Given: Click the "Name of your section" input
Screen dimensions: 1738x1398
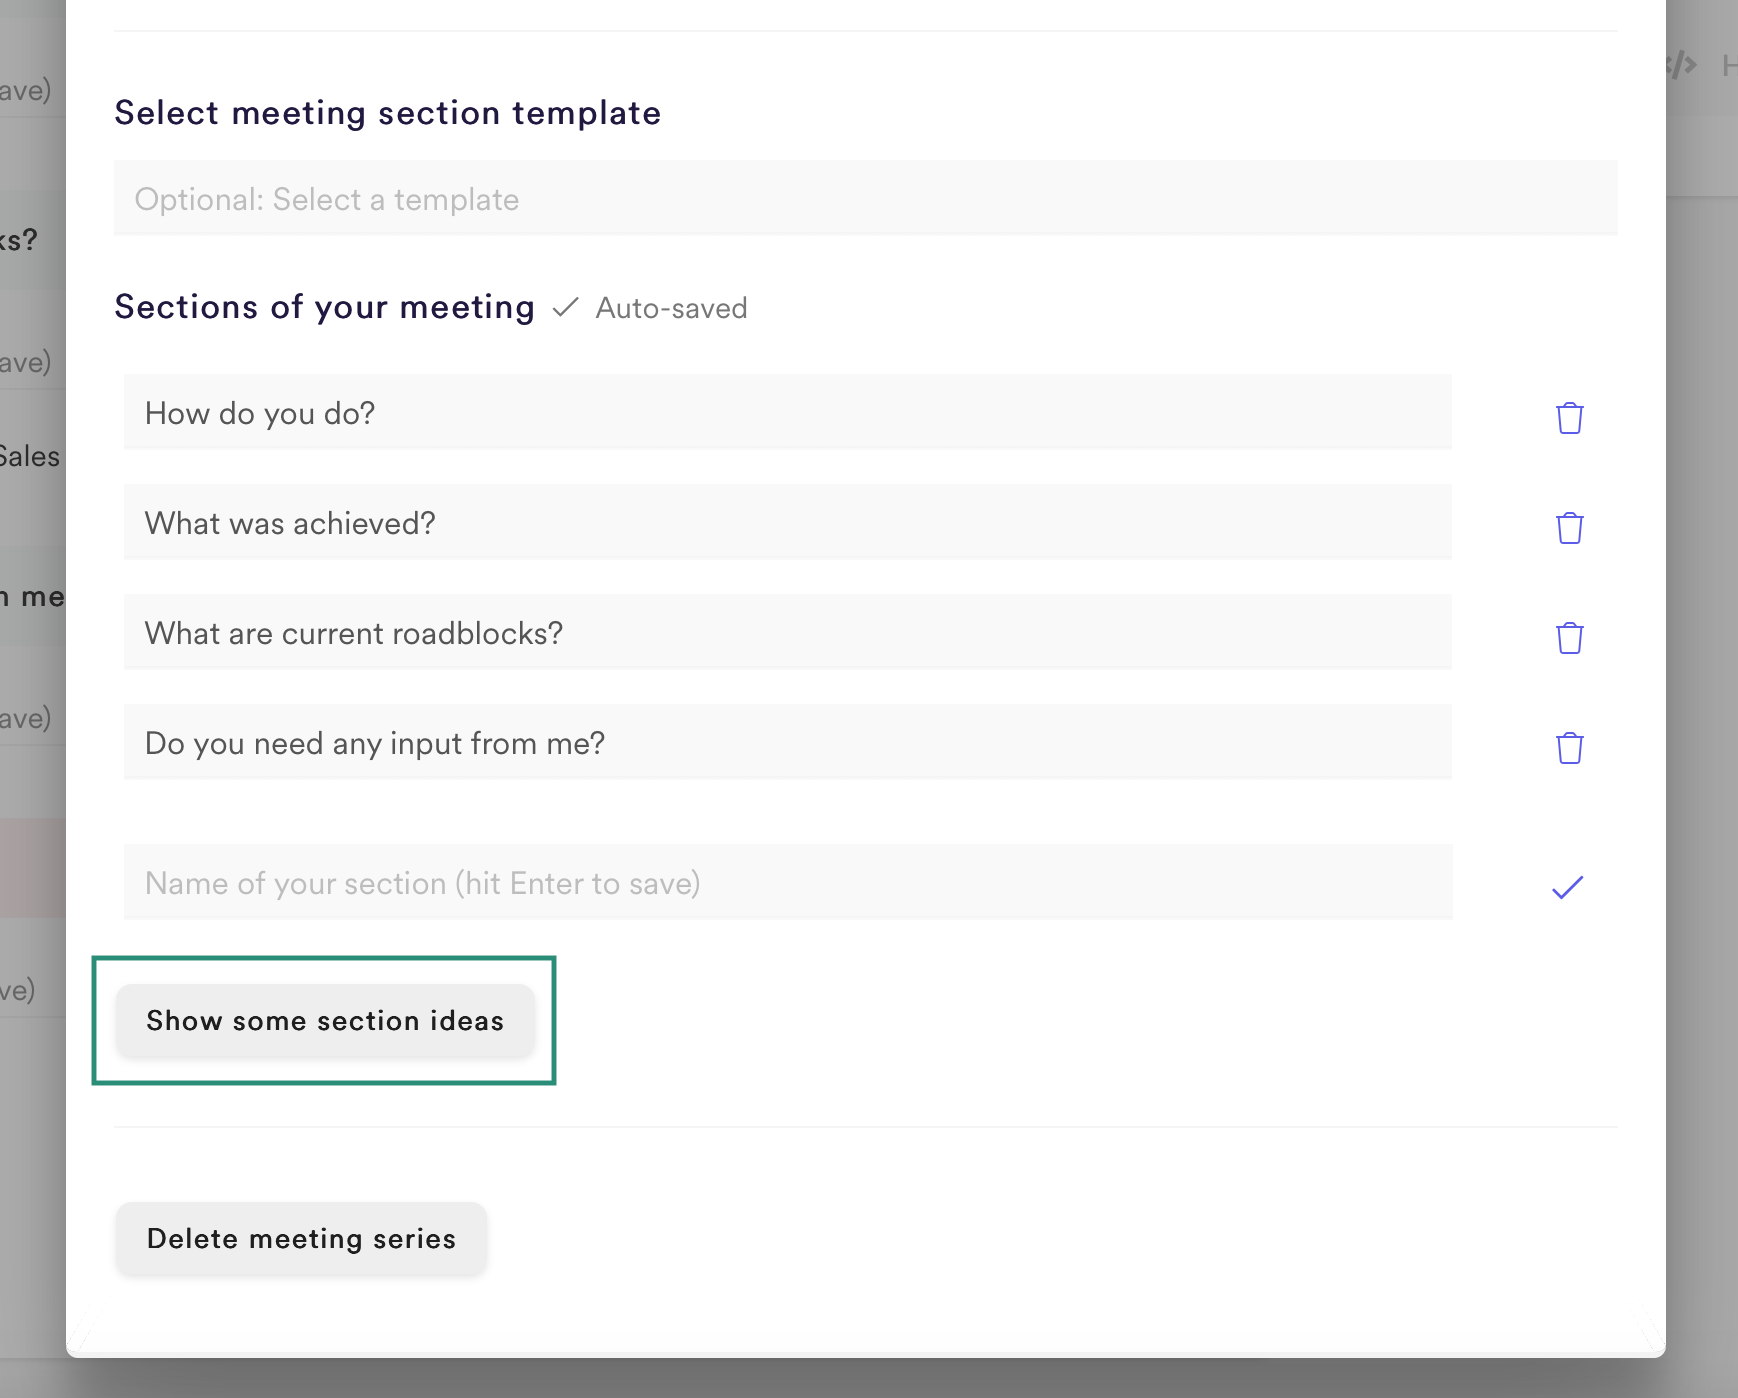Looking at the screenshot, I should click(x=787, y=883).
